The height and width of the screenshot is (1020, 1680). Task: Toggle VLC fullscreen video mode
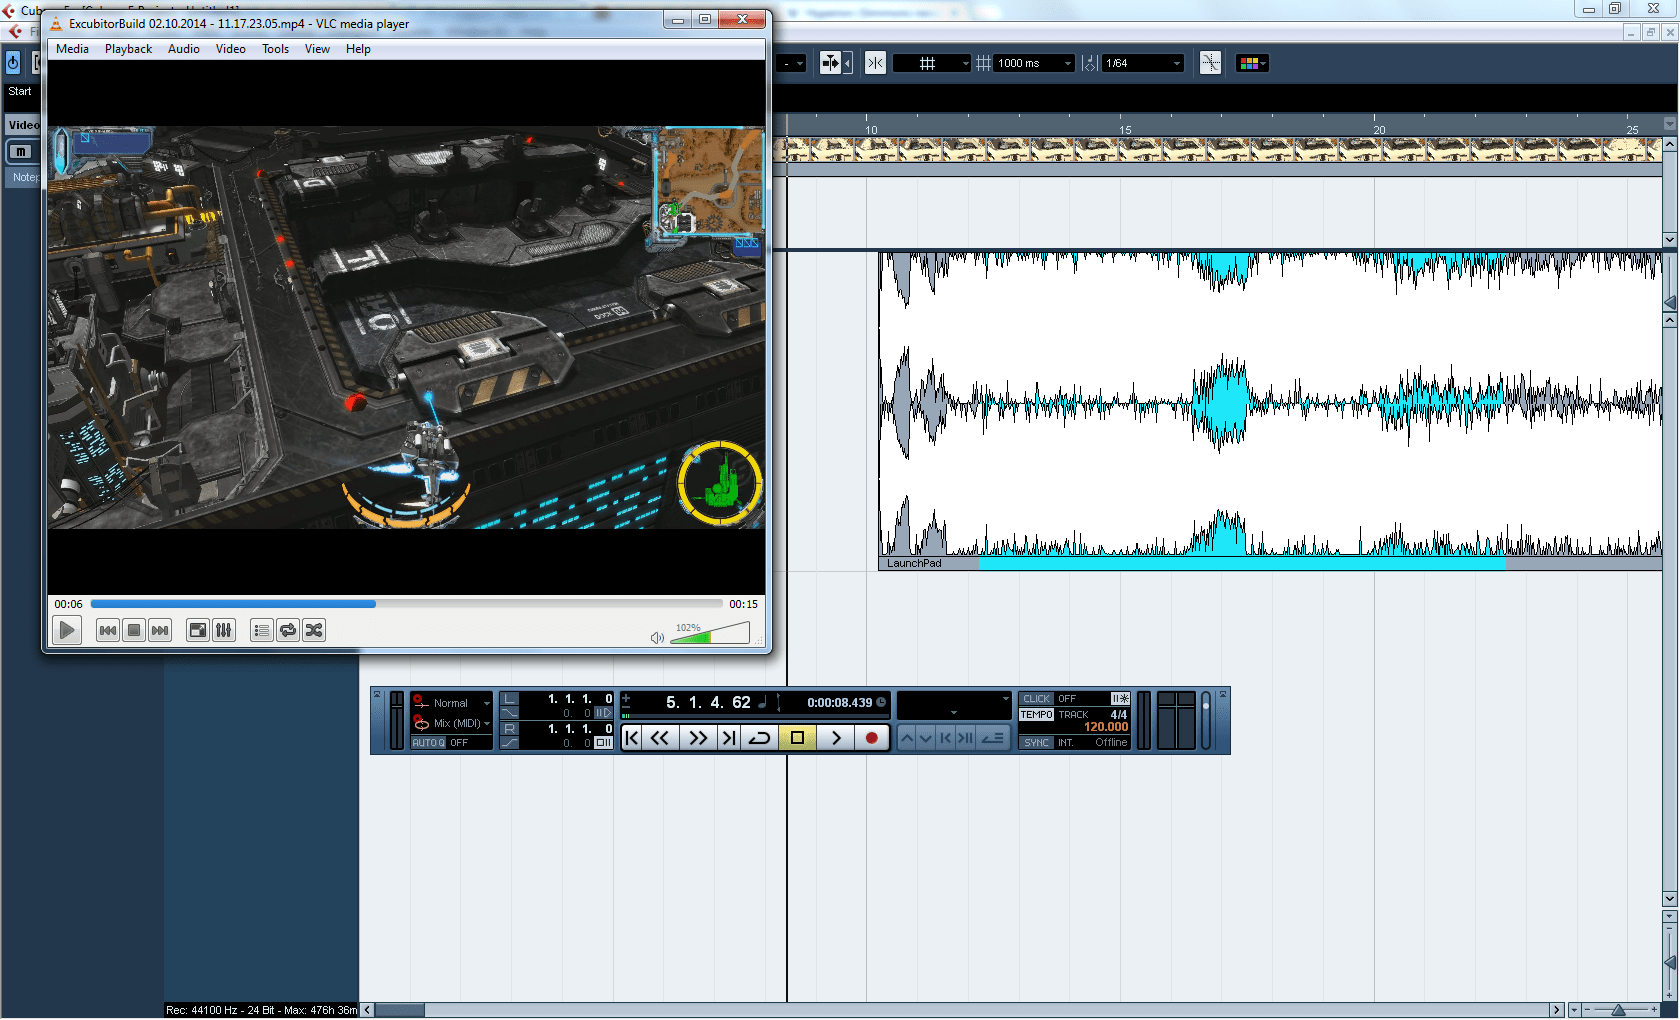198,630
